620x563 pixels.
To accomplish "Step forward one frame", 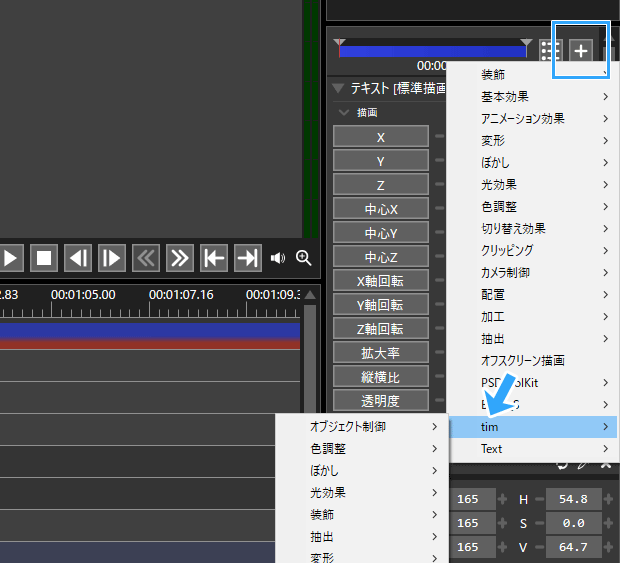I will click(x=112, y=258).
